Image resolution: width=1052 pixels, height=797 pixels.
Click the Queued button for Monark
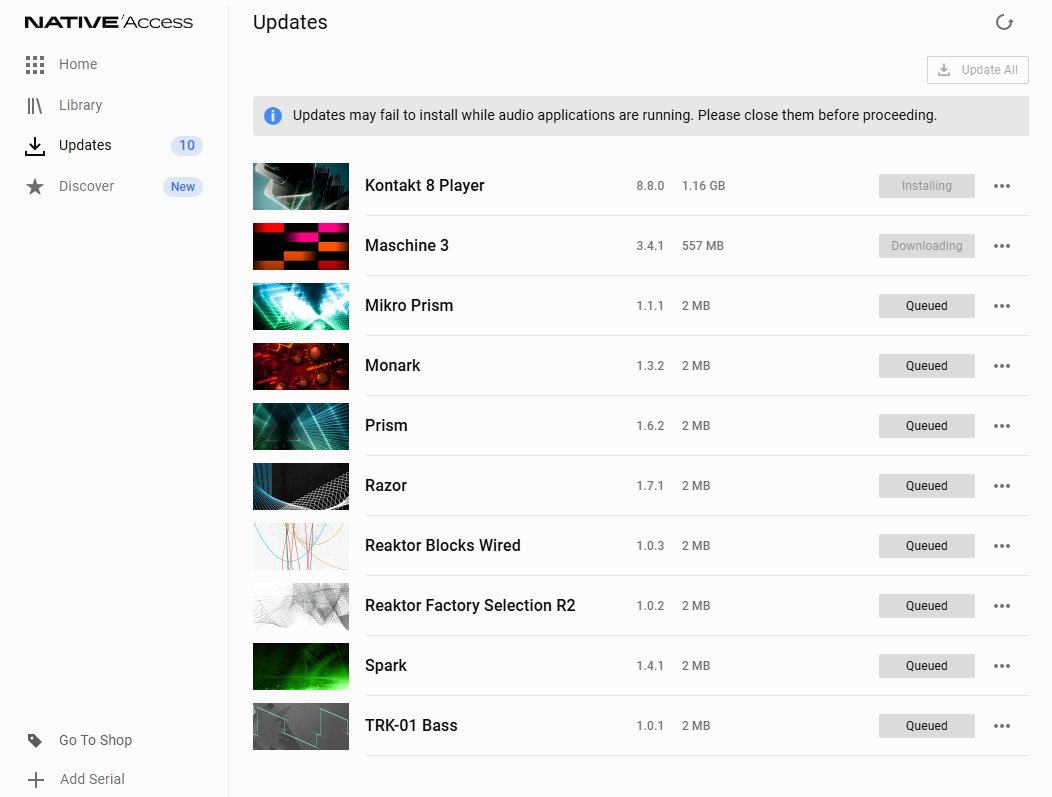pyautogui.click(x=927, y=366)
